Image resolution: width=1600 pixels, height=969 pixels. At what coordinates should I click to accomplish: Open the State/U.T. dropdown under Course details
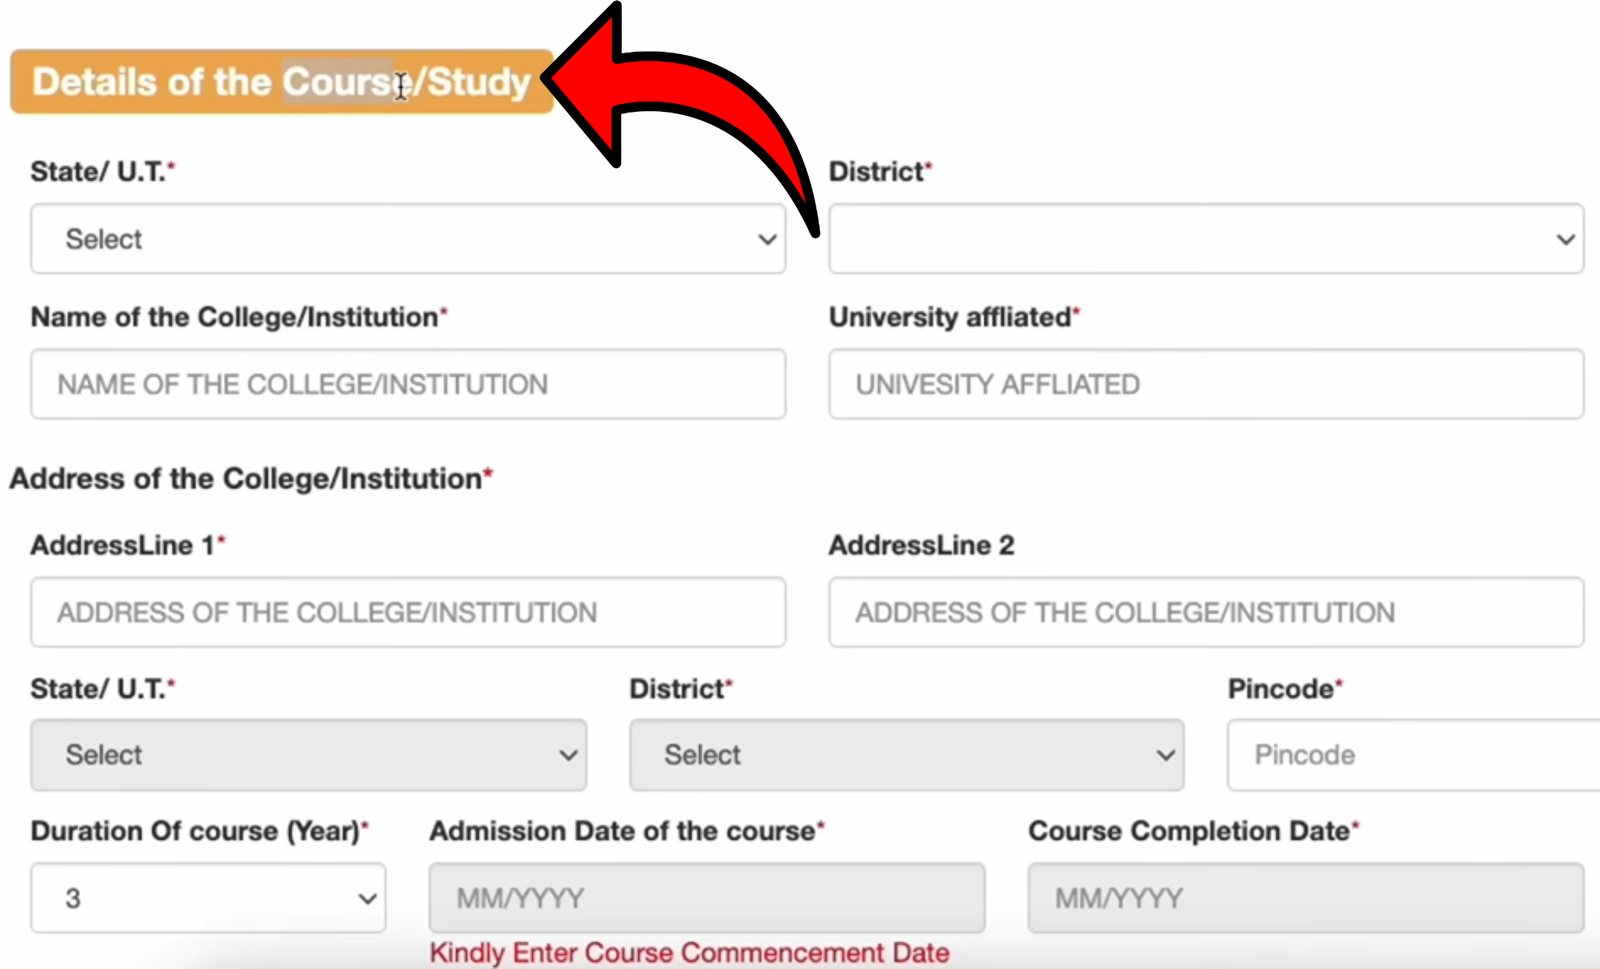coord(408,239)
